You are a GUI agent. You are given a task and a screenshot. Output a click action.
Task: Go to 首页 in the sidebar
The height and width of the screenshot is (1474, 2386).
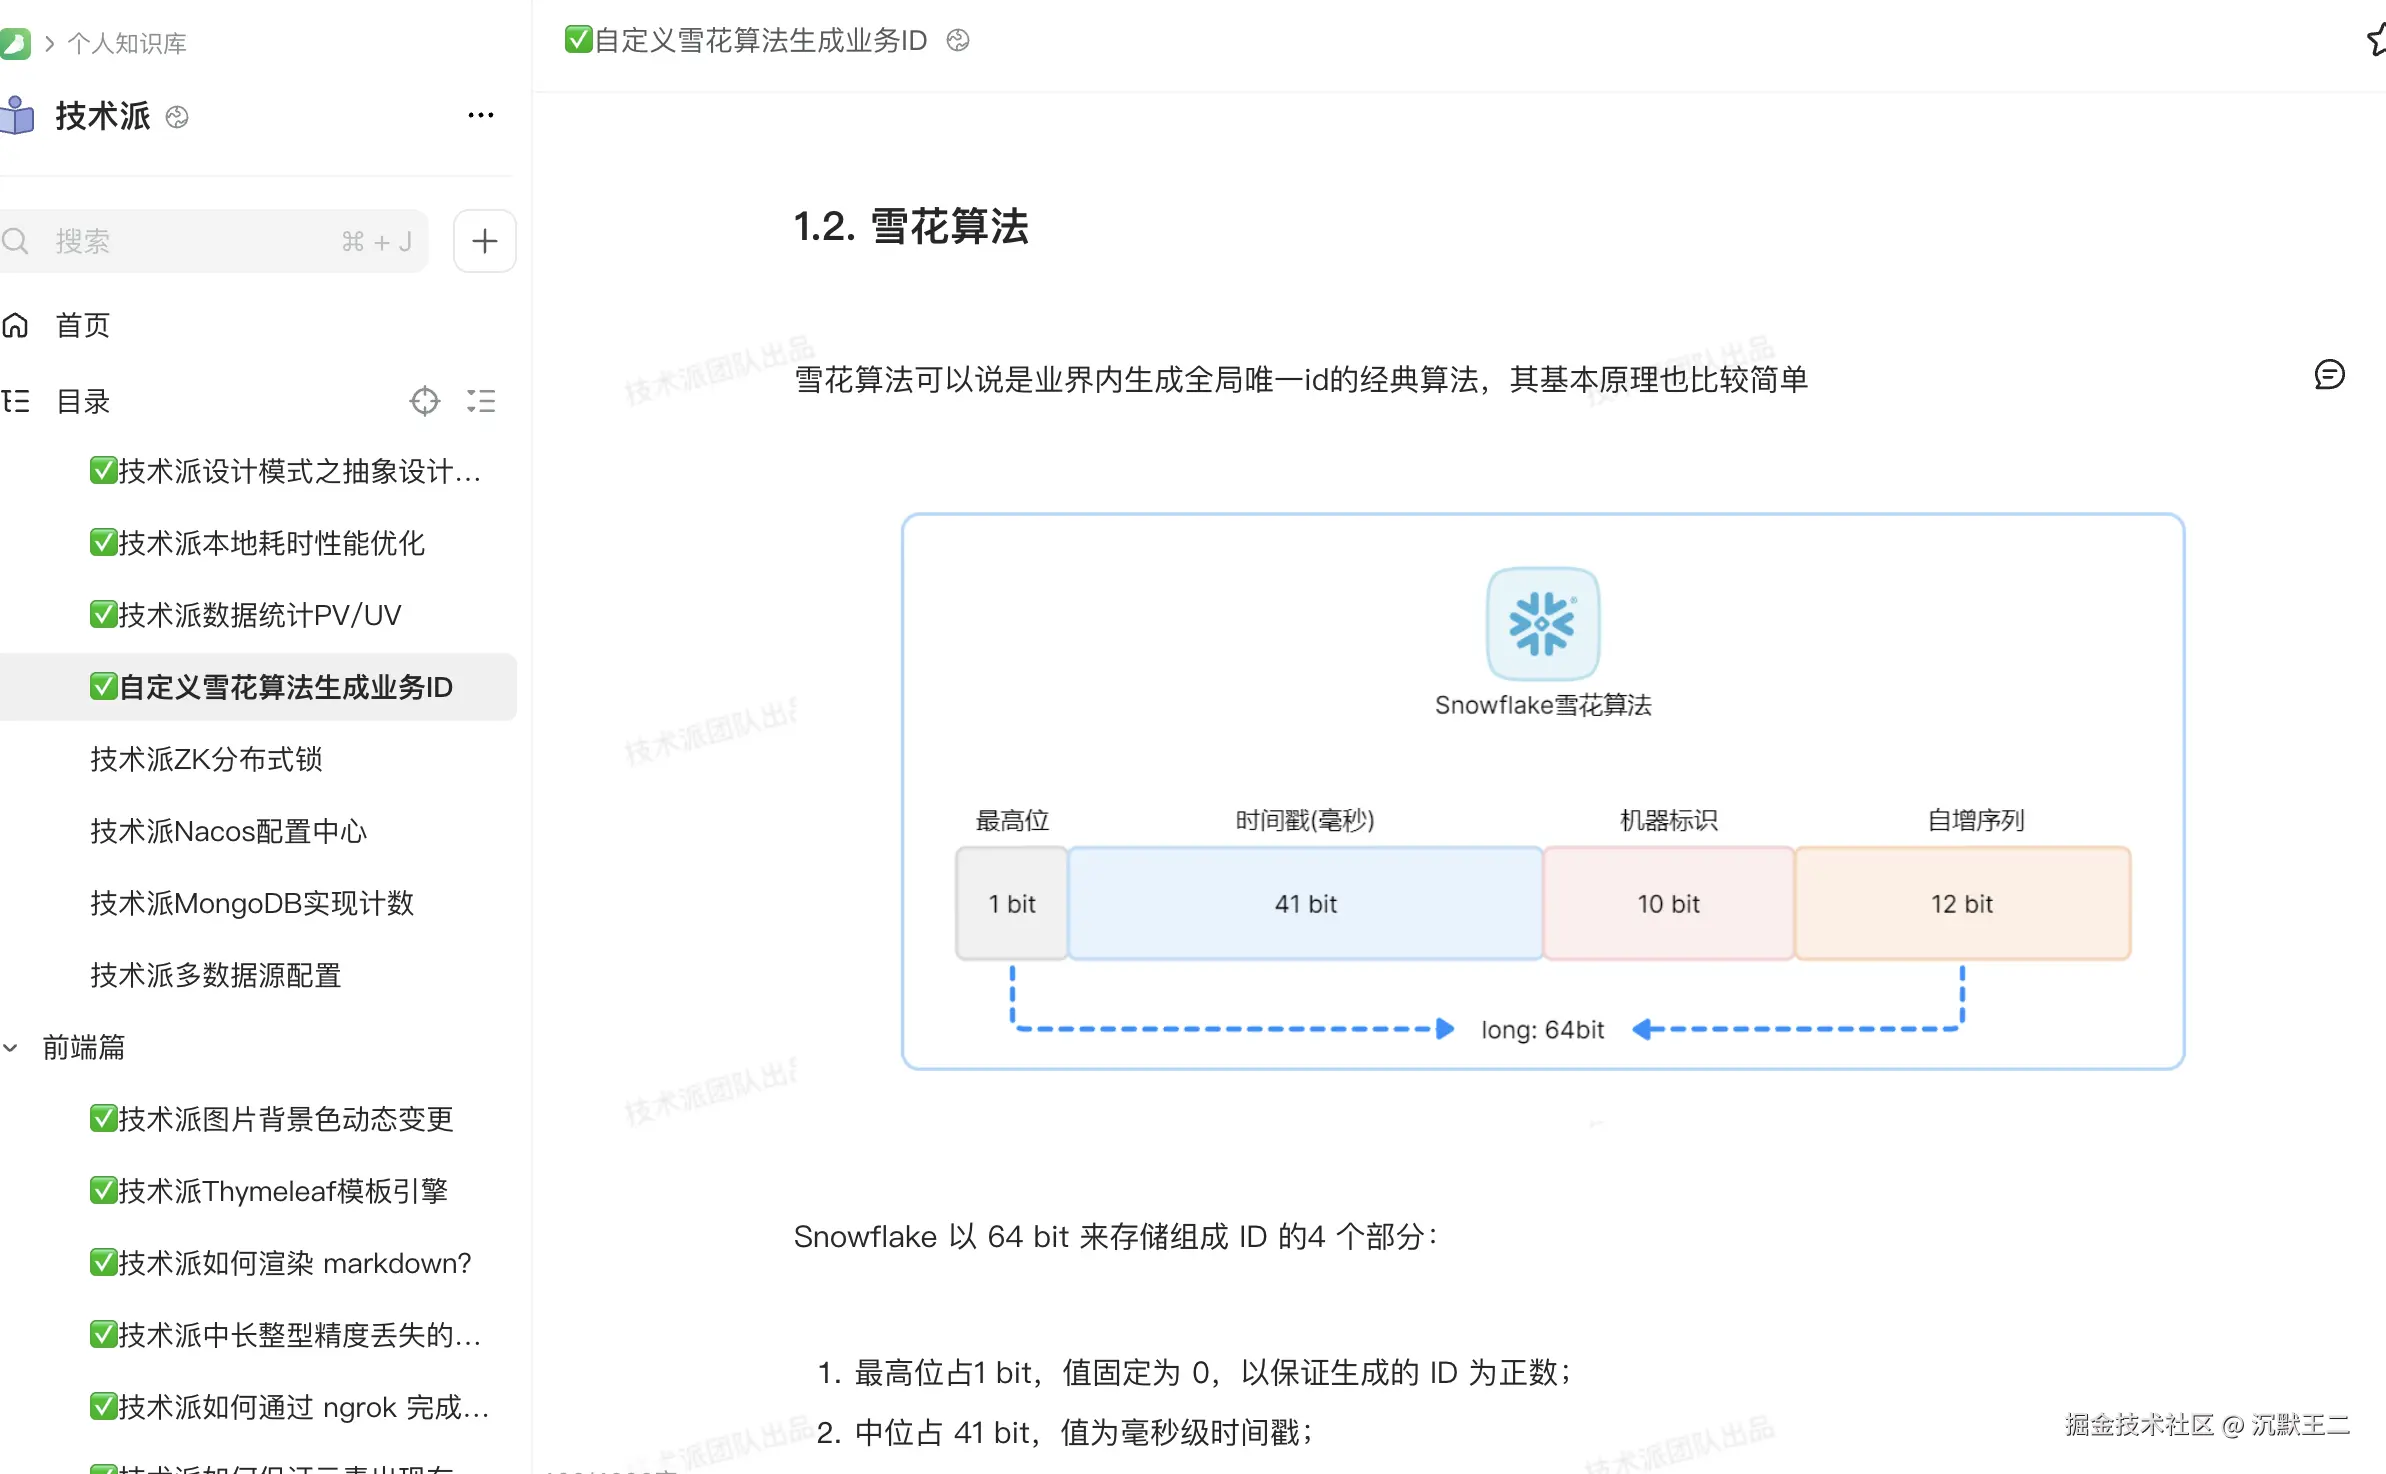click(82, 325)
